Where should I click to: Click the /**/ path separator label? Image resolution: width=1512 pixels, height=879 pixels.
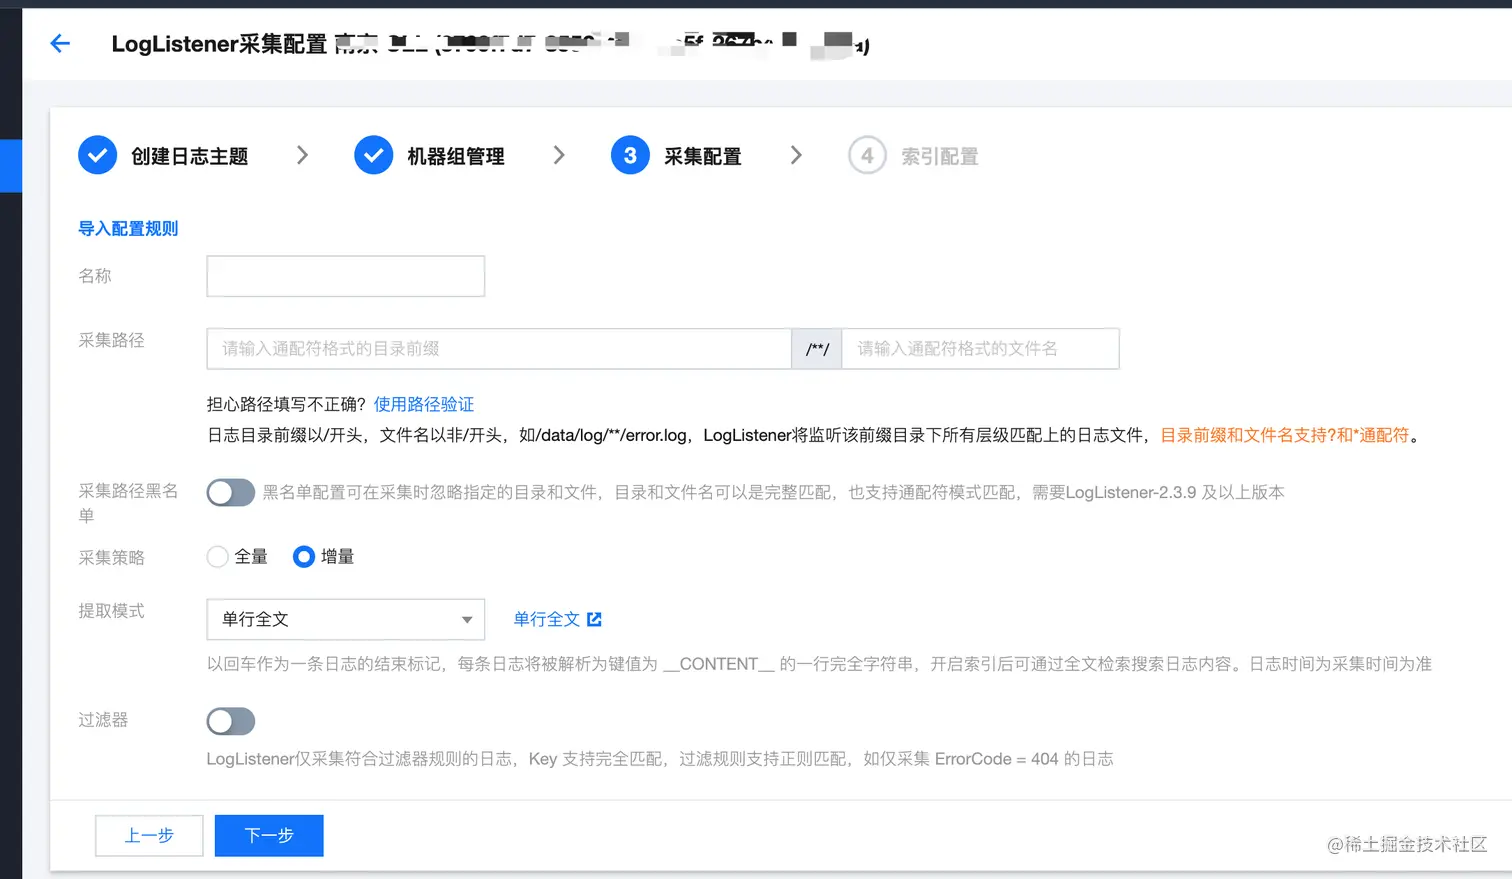817,349
